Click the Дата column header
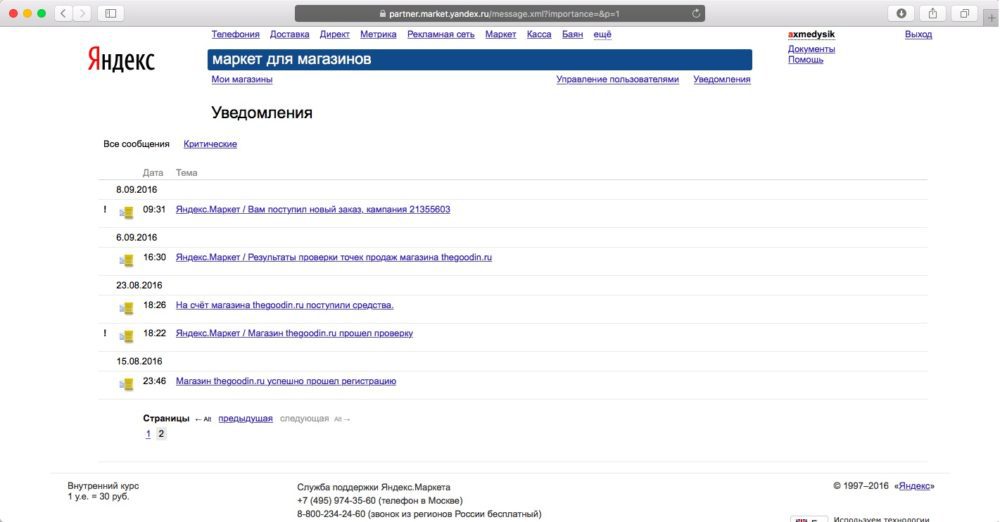 coord(153,173)
